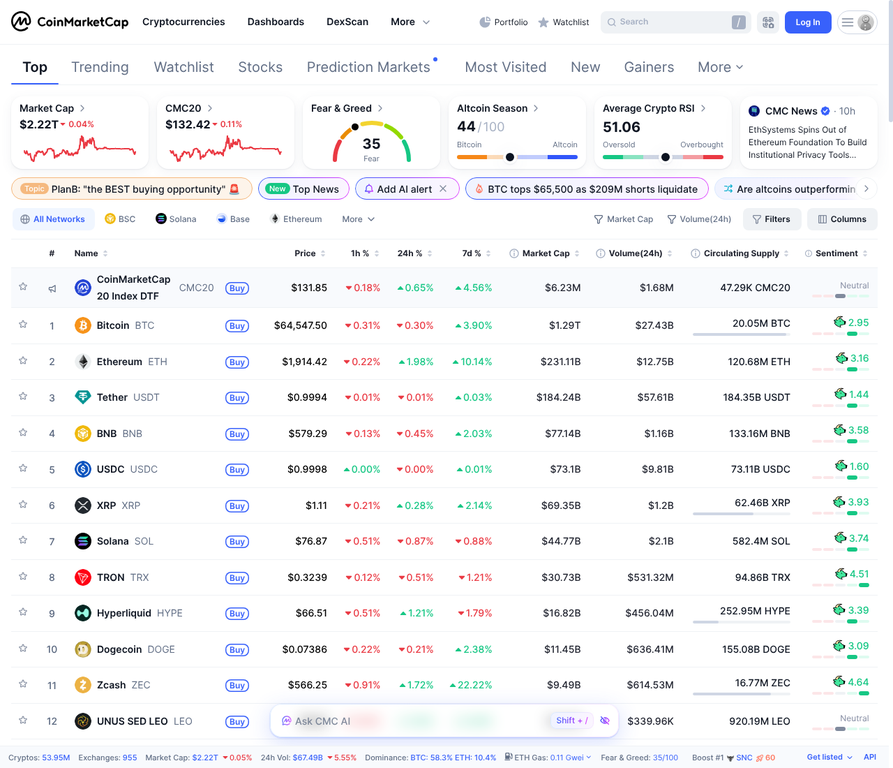
Task: Open the Columns button
Action: tap(842, 219)
